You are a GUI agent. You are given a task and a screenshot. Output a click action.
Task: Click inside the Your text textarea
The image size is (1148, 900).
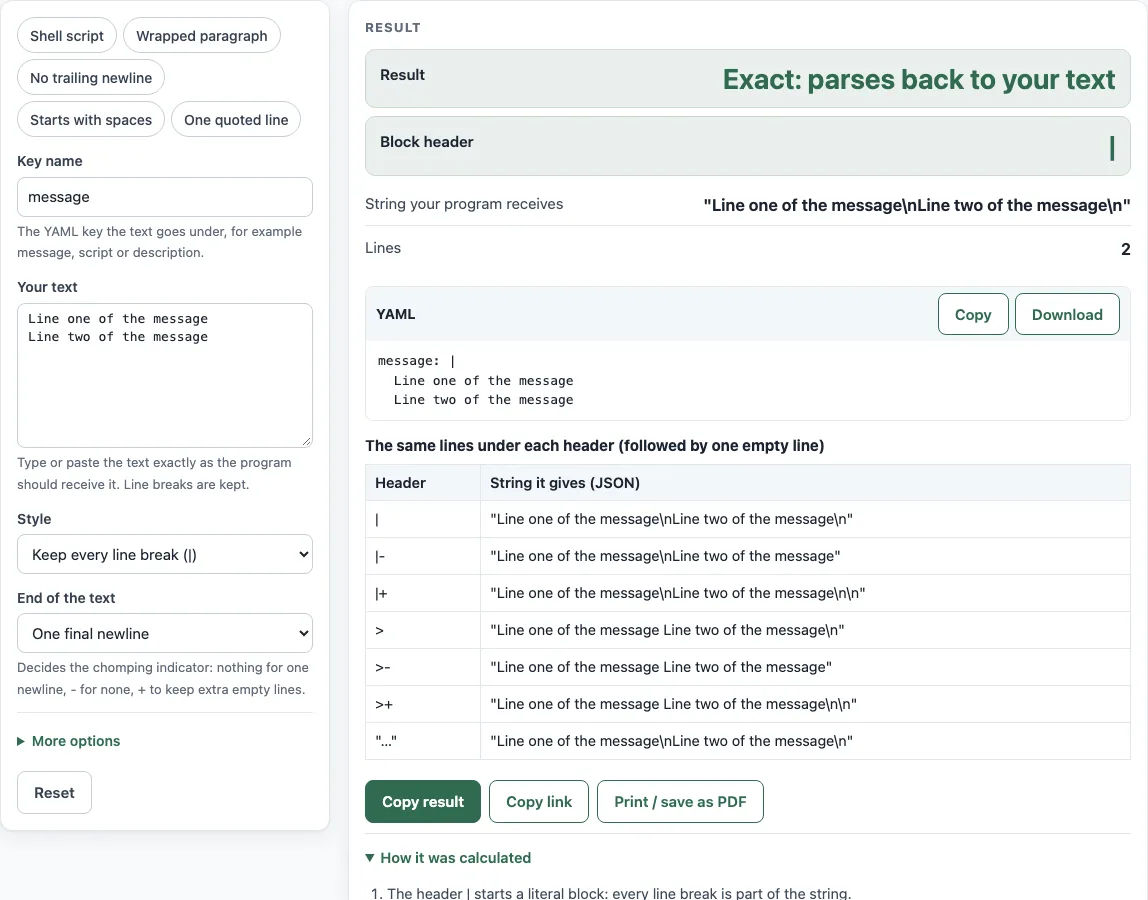[165, 375]
